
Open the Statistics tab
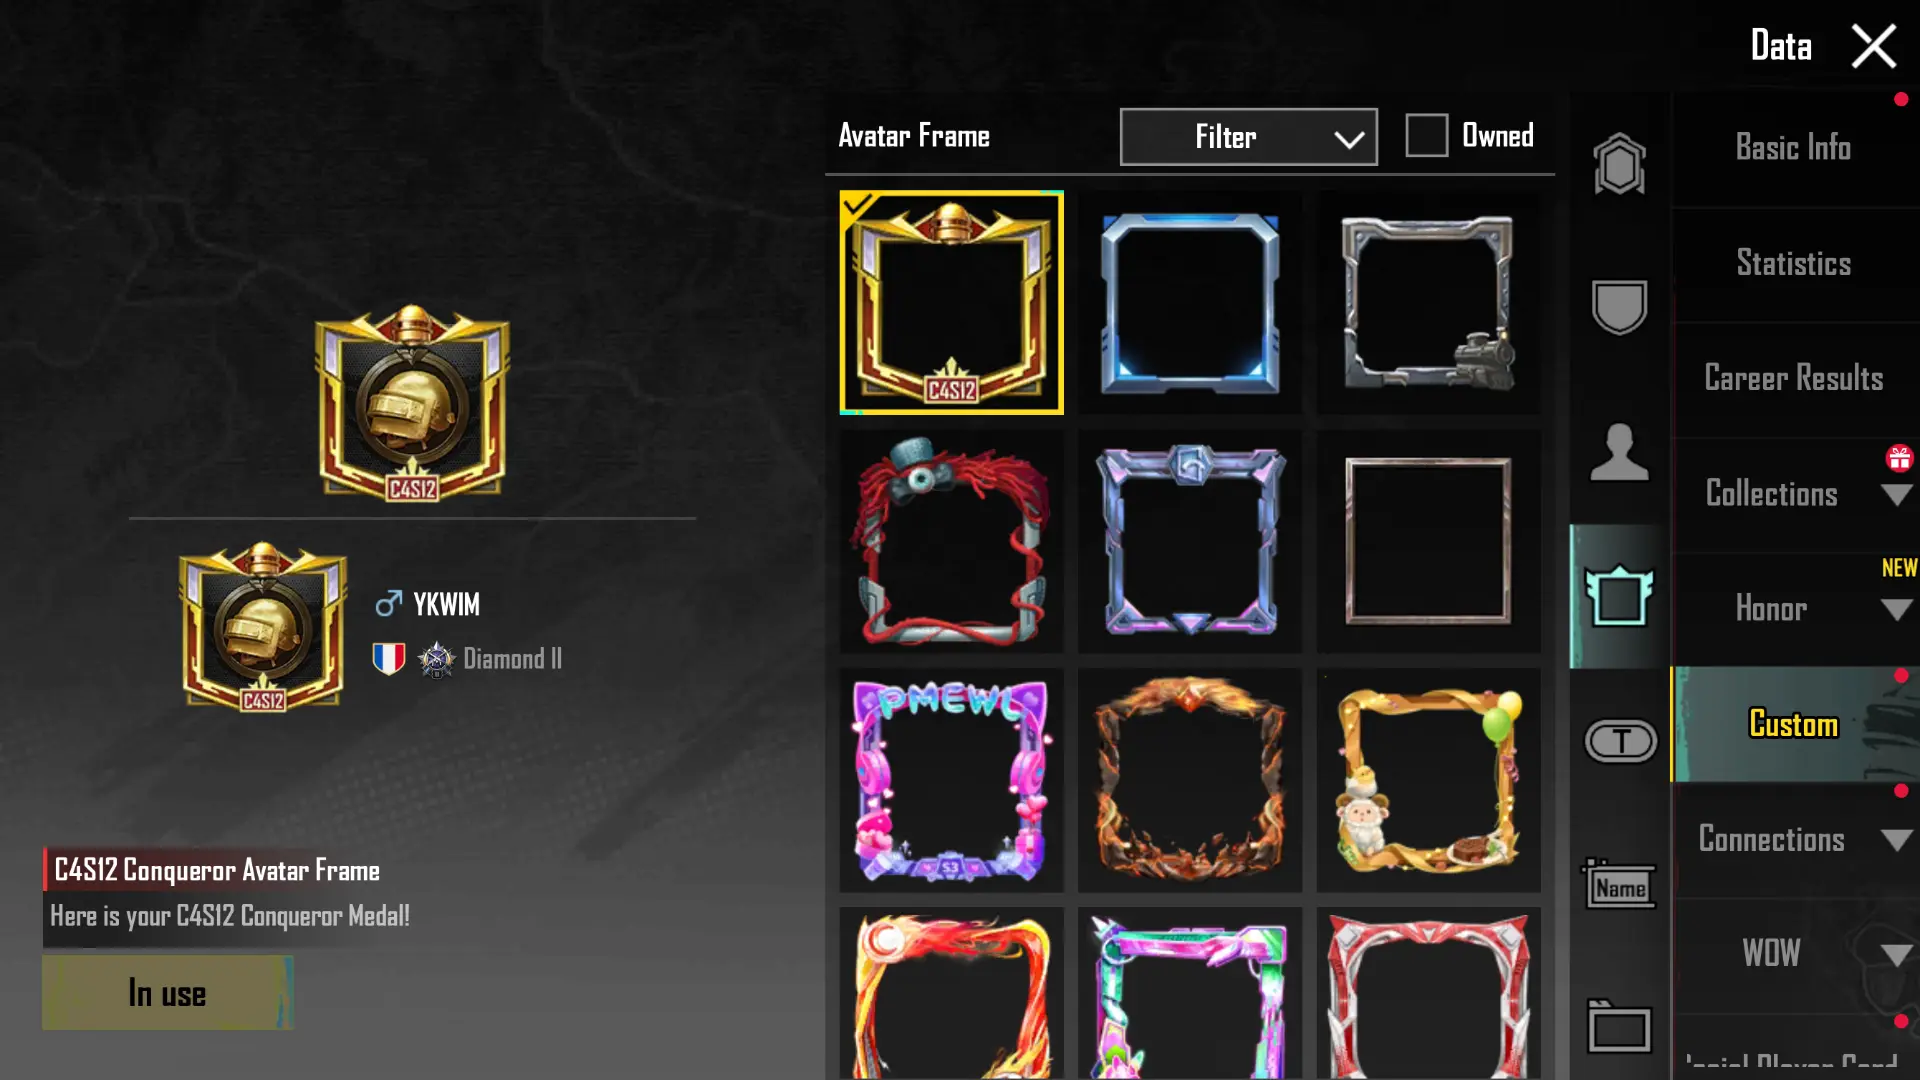click(1794, 264)
